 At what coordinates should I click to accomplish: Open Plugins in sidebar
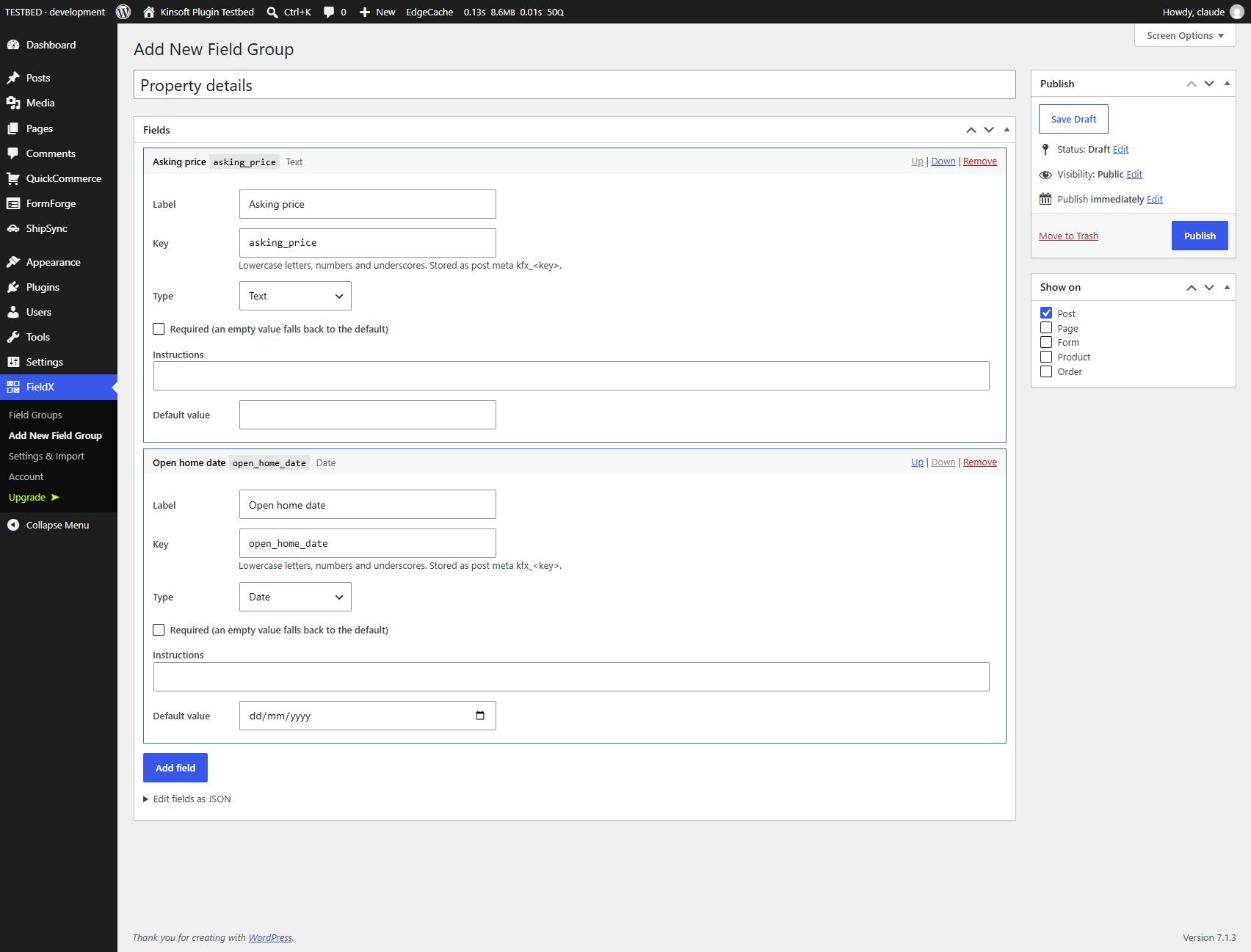pyautogui.click(x=58, y=287)
